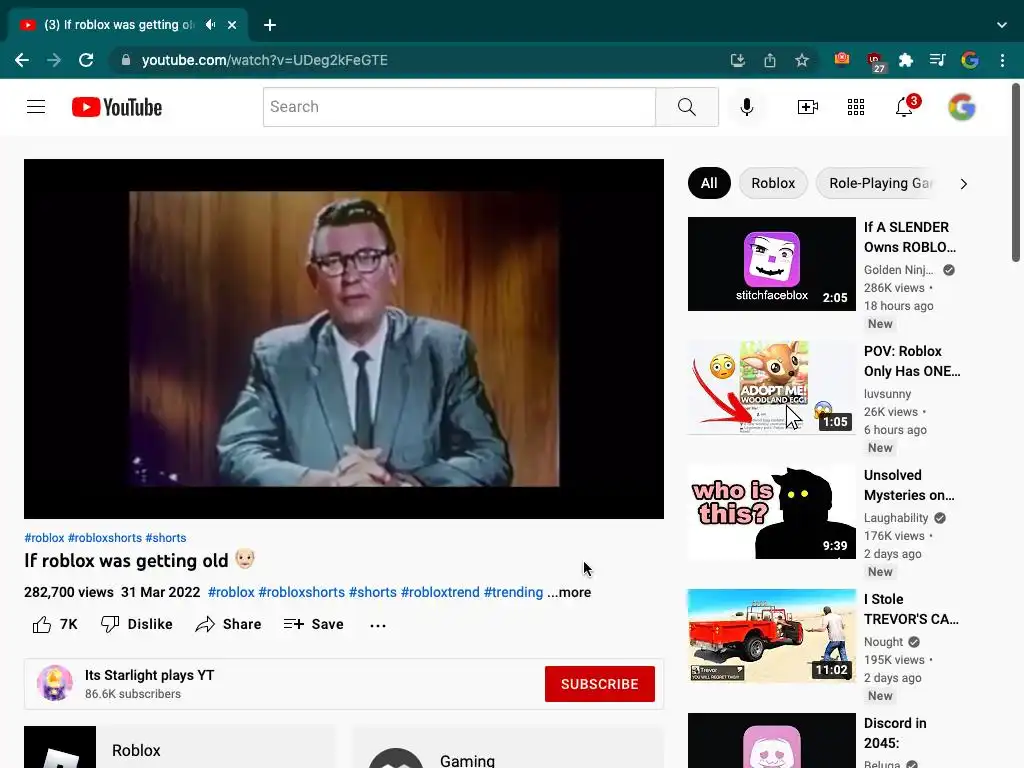1024x768 pixels.
Task: Open a new browser tab
Action: tap(270, 25)
